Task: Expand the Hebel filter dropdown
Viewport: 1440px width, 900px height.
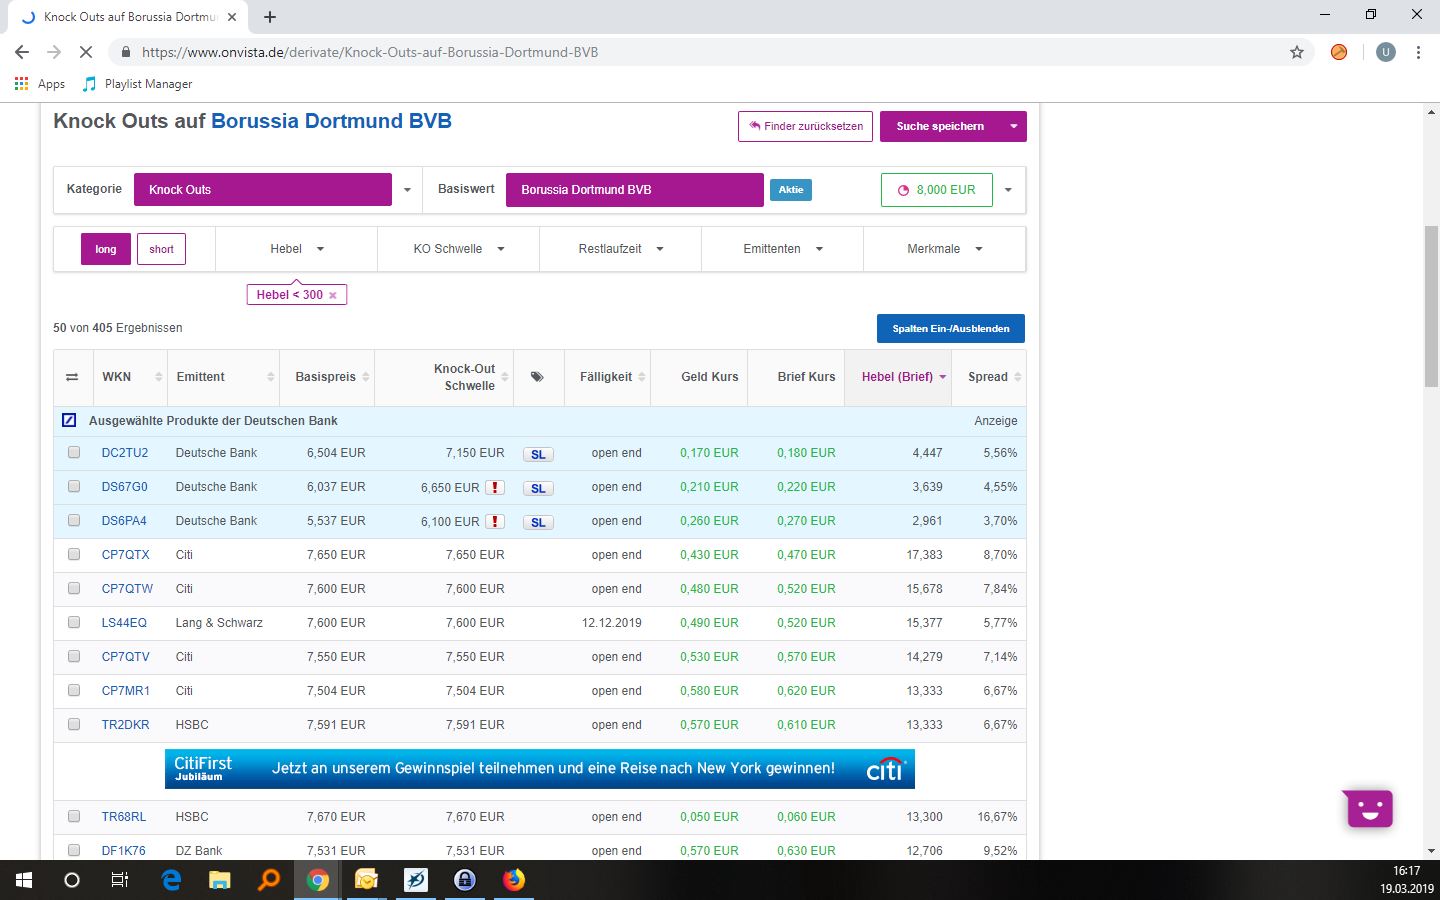Action: 296,249
